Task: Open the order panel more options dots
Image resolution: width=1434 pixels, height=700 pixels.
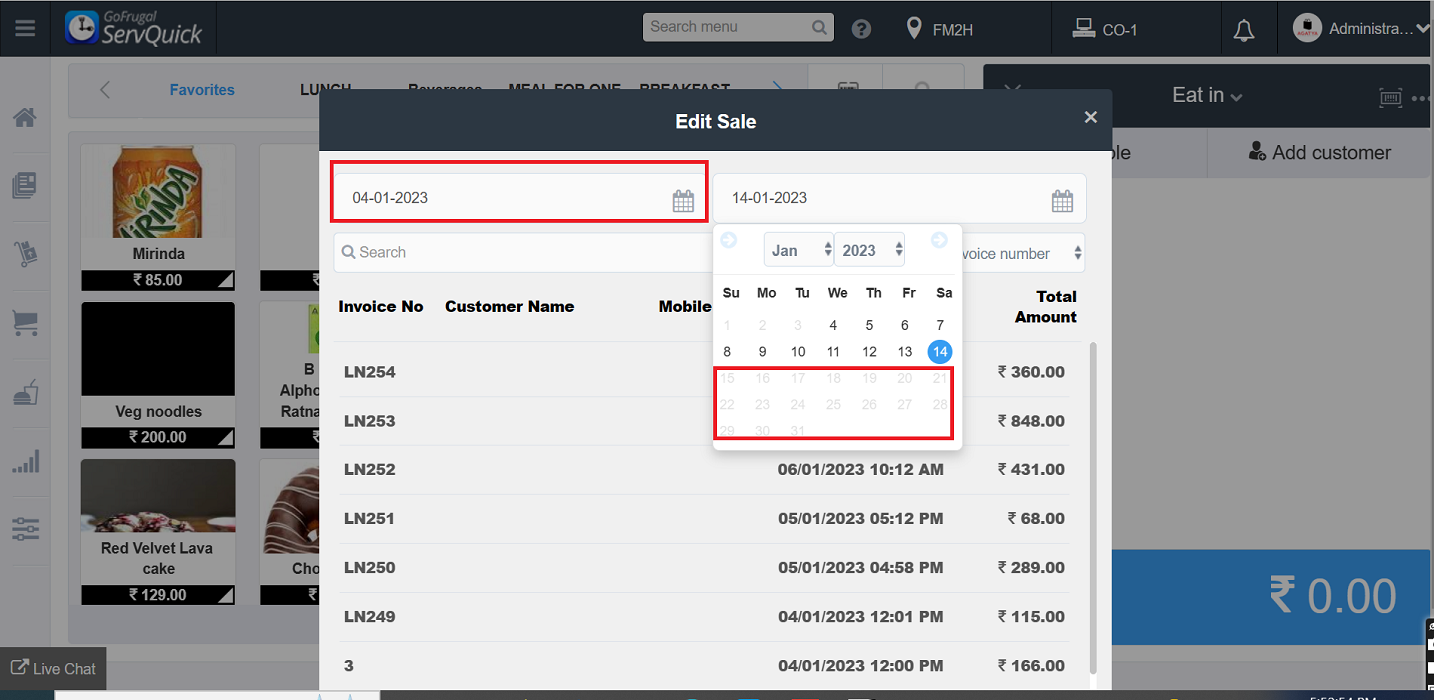Action: click(1422, 98)
